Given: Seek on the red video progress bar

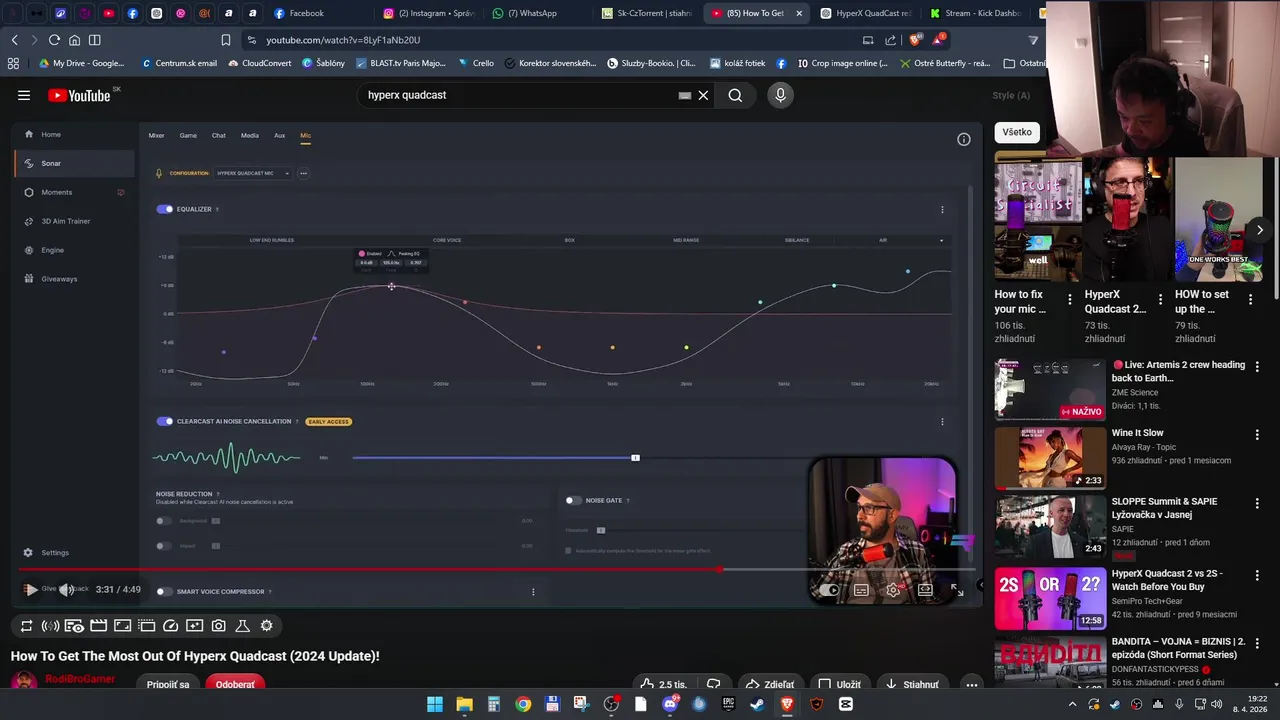Looking at the screenshot, I should tap(495, 570).
